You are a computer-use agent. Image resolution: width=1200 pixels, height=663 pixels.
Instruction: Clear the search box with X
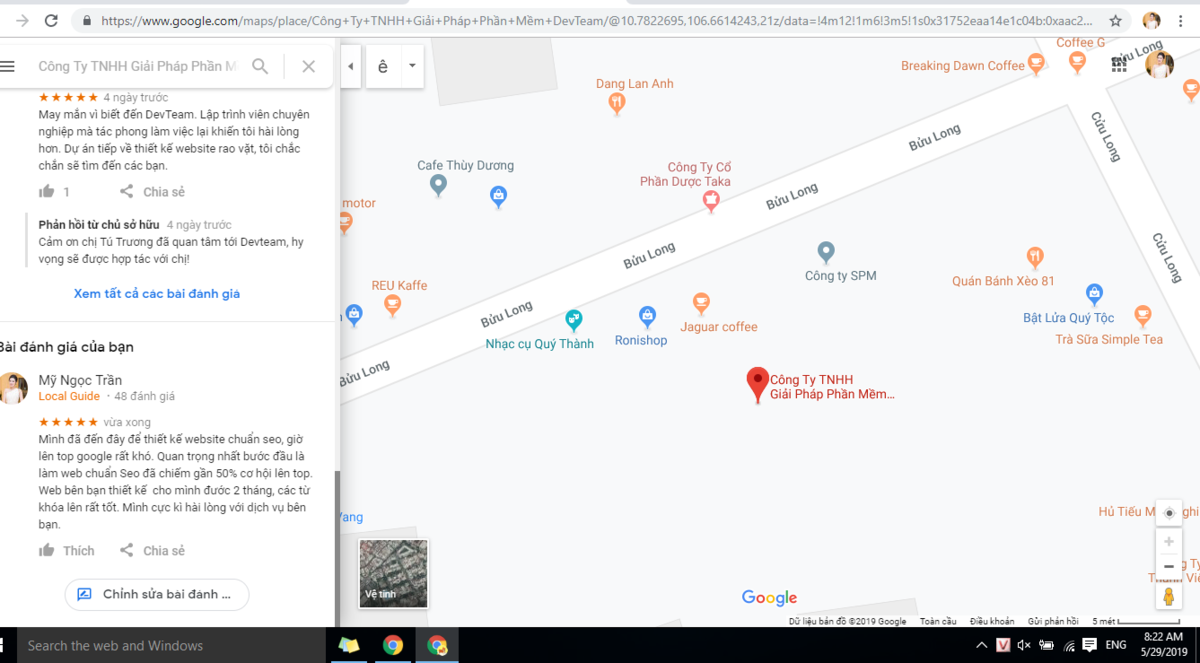click(x=308, y=66)
